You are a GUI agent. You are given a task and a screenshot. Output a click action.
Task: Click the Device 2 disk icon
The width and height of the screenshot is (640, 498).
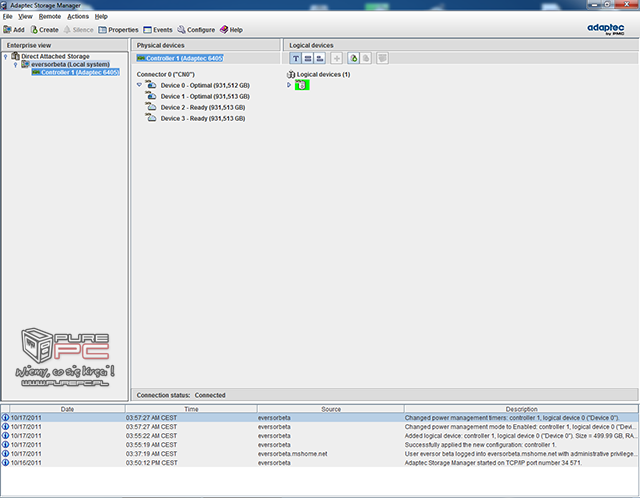pos(151,107)
